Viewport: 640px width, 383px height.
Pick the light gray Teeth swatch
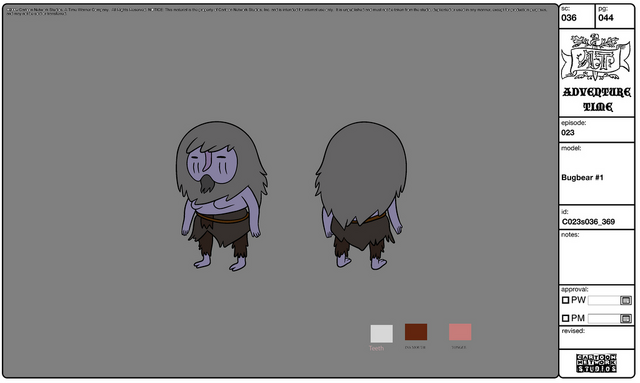(x=382, y=334)
